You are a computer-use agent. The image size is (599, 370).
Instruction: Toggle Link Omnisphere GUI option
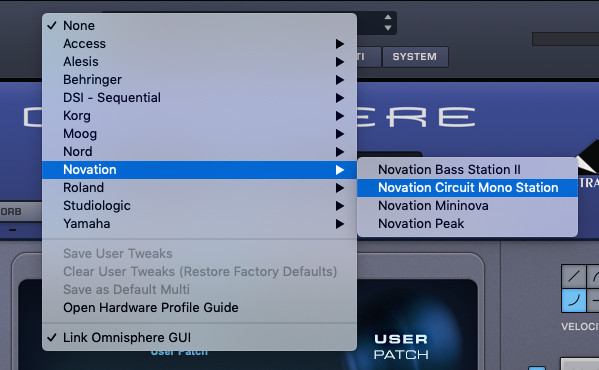pos(199,338)
